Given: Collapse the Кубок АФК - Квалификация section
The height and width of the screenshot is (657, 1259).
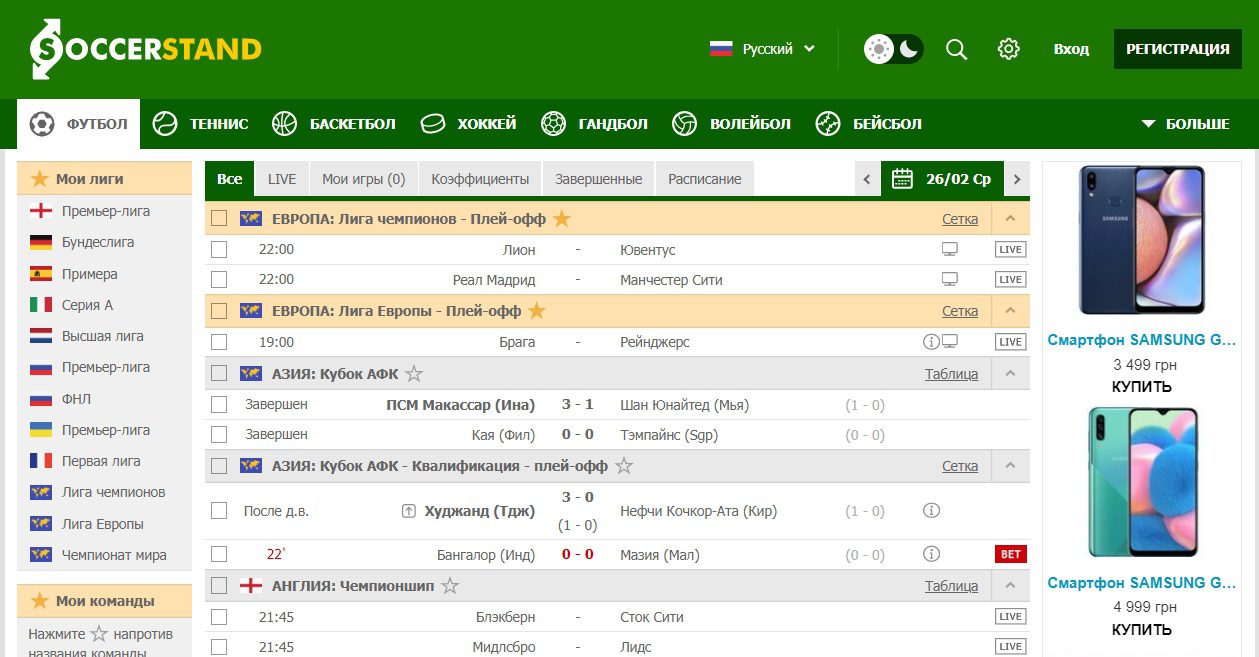Looking at the screenshot, I should [1010, 466].
